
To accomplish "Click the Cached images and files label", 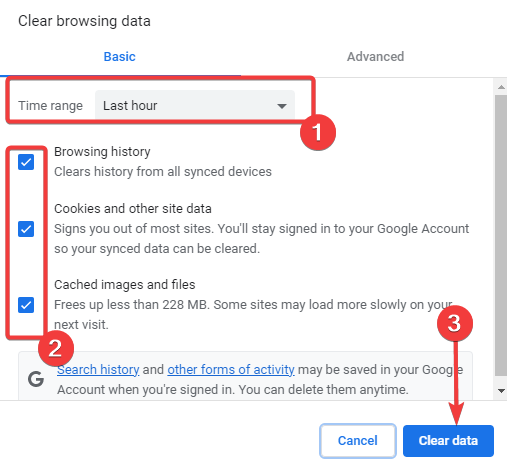I will 125,285.
